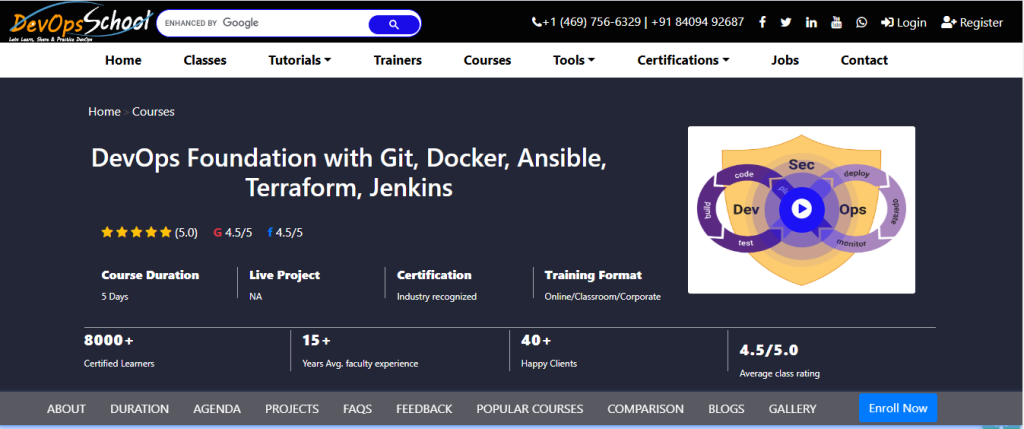The image size is (1024, 429).
Task: Open the Trainers menu item
Action: [398, 60]
